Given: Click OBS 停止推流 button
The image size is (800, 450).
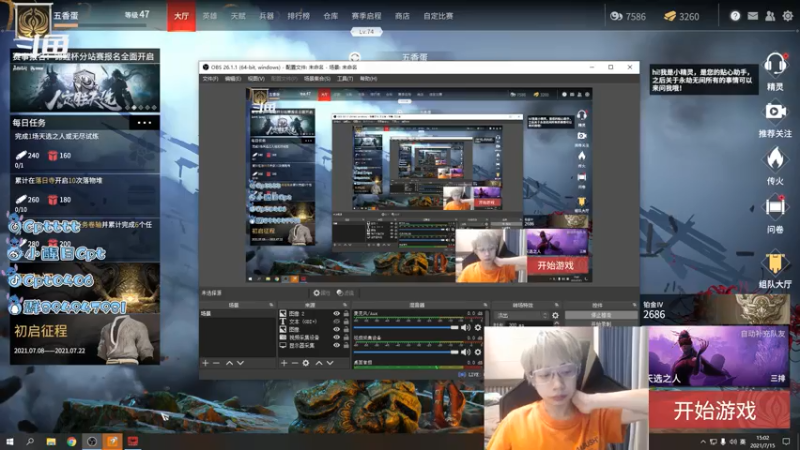Looking at the screenshot, I should (601, 315).
